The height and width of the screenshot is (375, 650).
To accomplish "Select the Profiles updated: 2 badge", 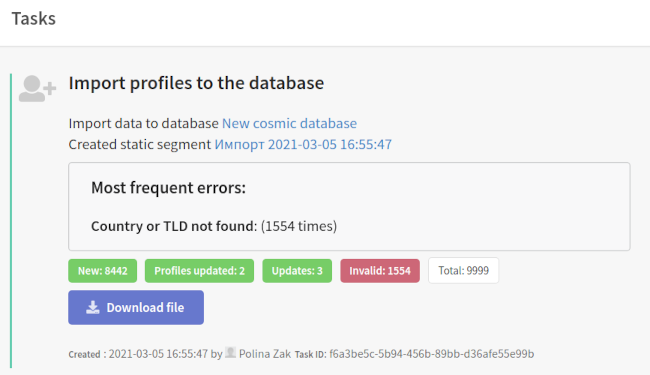I will coord(199,271).
